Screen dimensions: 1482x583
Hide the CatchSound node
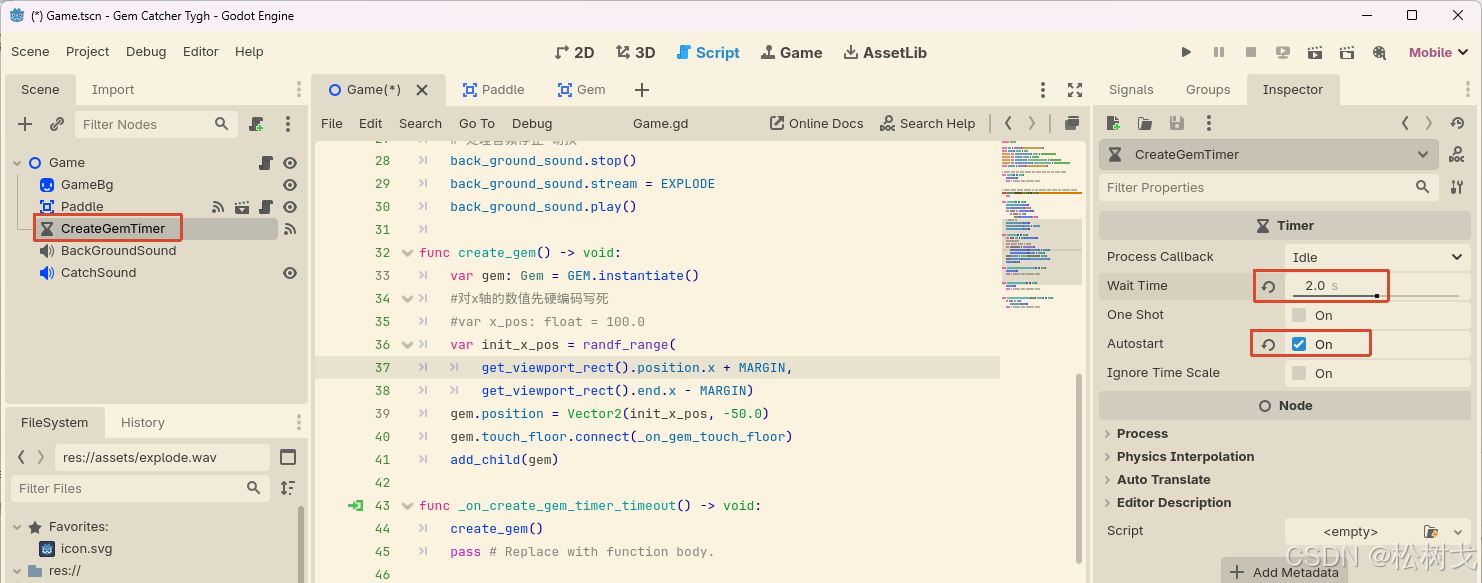(x=290, y=273)
